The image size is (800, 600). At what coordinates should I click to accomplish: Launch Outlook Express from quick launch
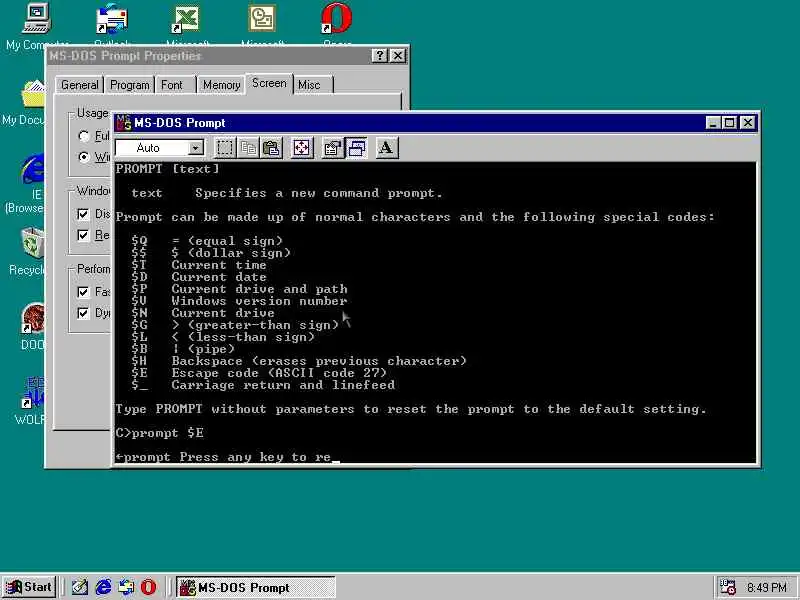[126, 587]
